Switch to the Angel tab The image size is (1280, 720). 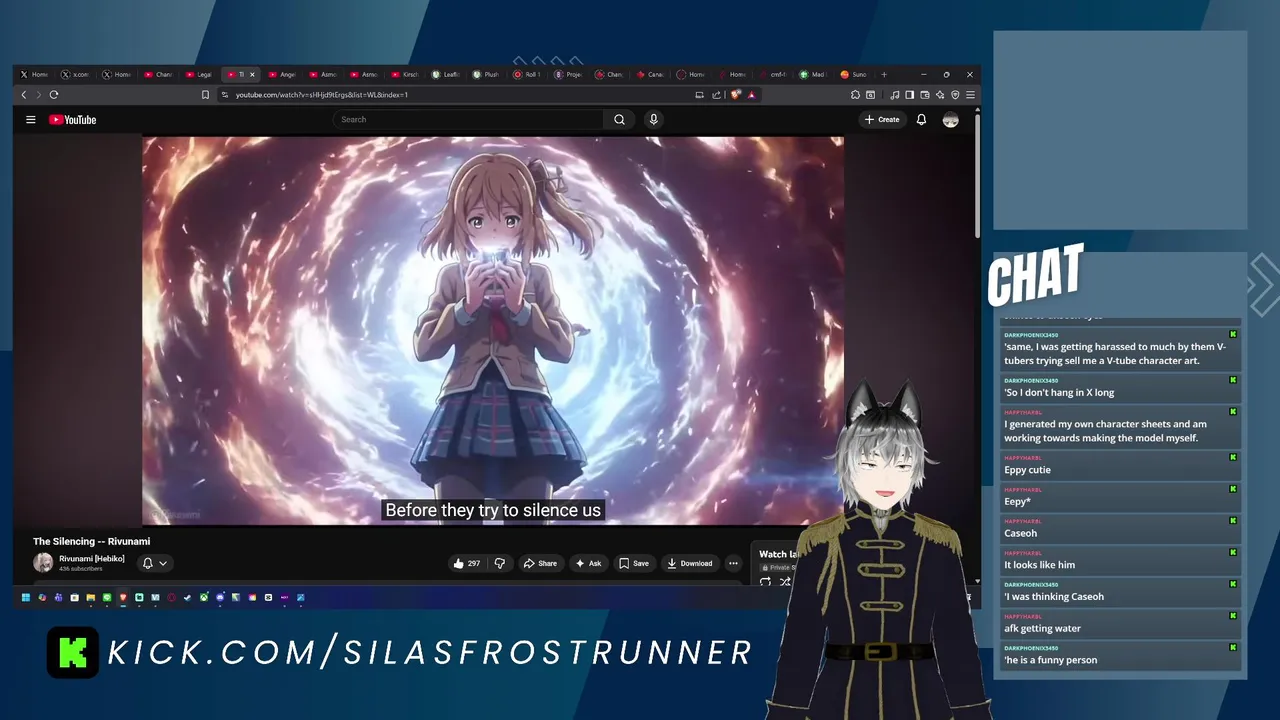282,74
